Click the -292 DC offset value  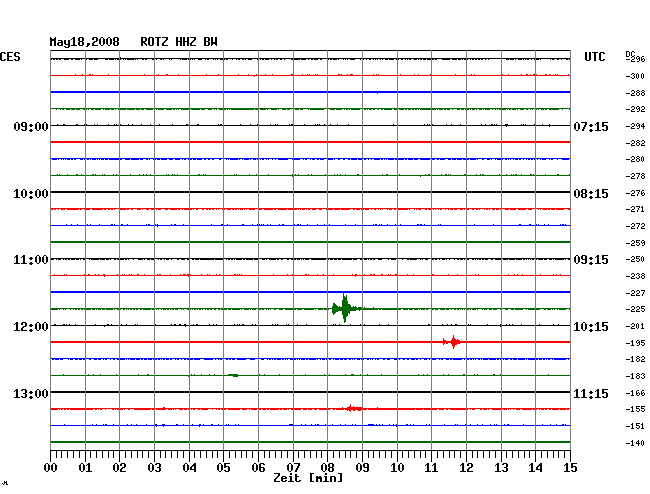(635, 109)
